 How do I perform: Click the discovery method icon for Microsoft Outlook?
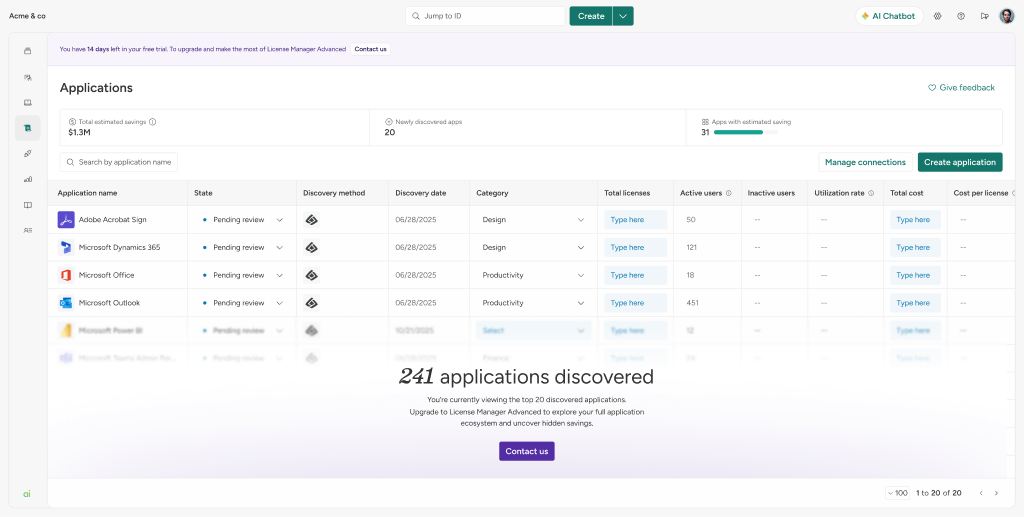click(x=312, y=303)
